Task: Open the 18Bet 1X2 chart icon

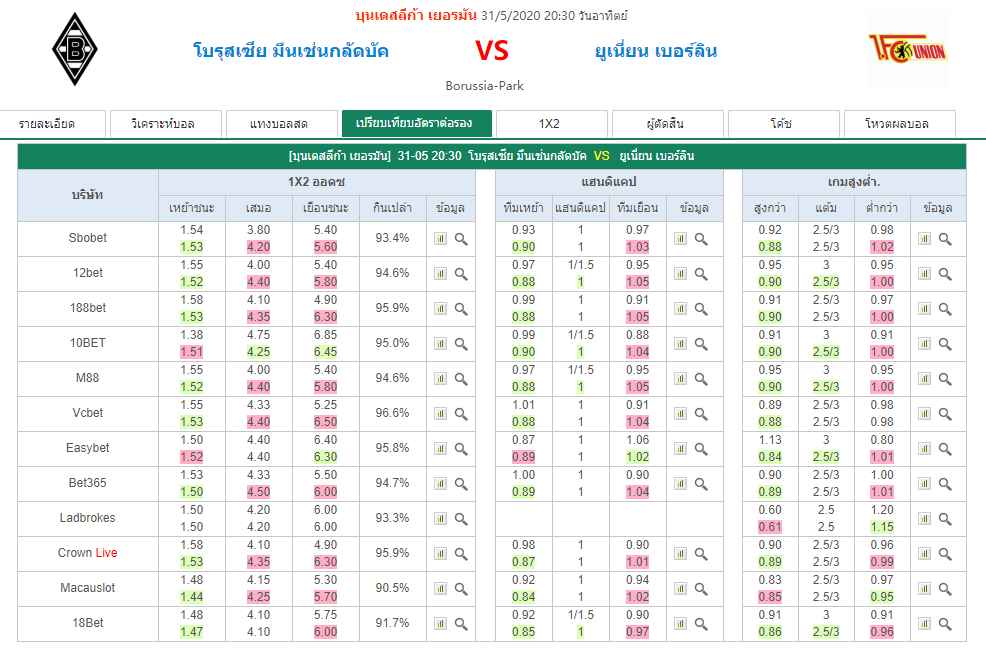Action: [x=440, y=624]
